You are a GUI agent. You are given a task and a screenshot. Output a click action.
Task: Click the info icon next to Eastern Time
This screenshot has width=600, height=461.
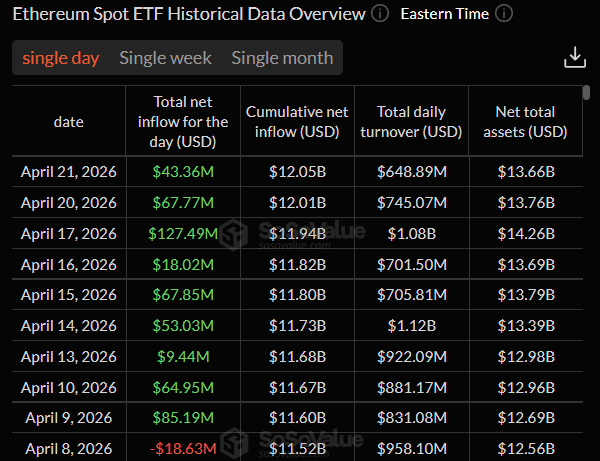tap(504, 14)
